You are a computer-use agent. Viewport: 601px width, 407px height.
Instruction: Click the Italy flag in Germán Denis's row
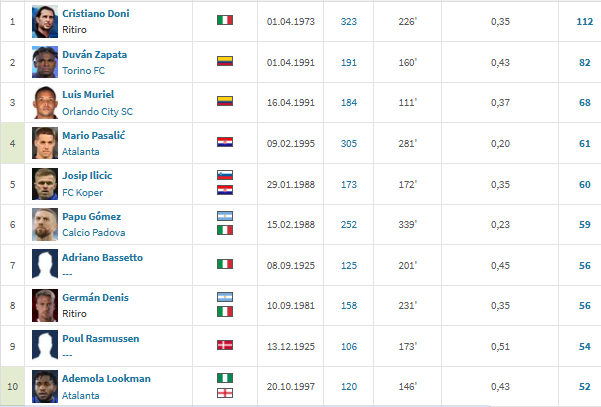tap(225, 311)
